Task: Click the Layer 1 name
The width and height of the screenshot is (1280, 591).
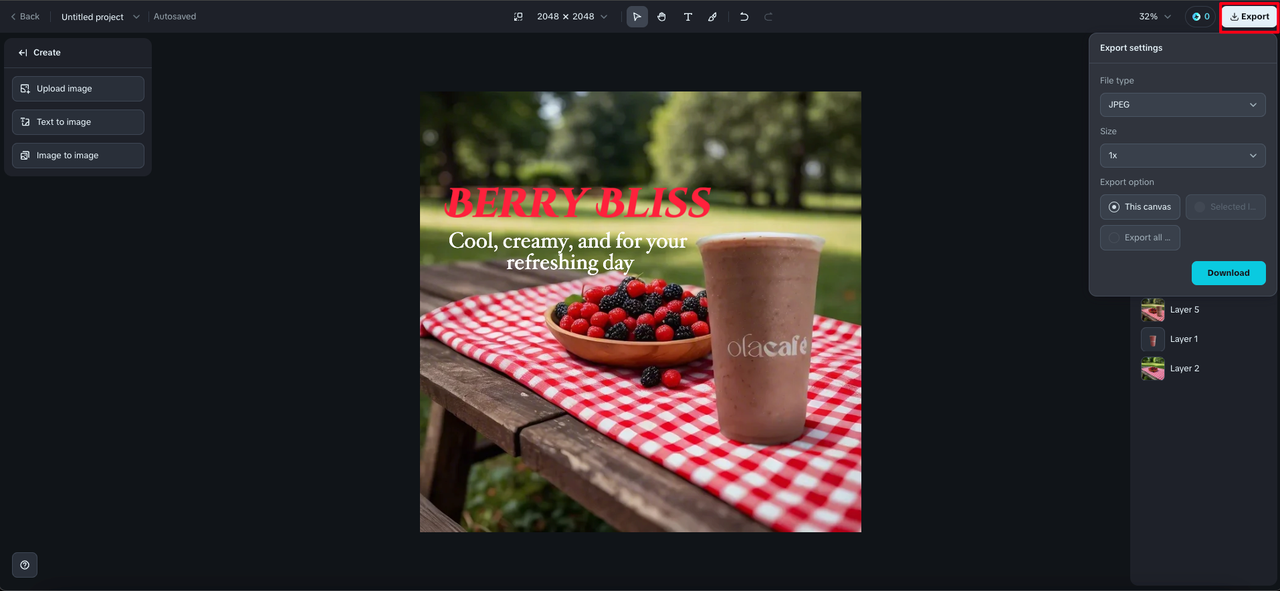Action: tap(1184, 339)
